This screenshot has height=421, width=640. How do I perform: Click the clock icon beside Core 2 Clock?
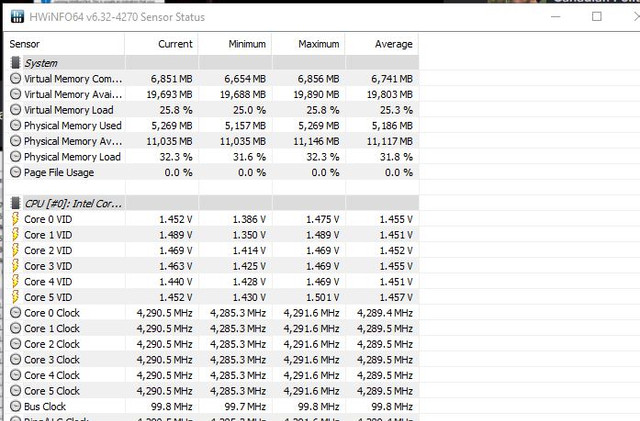pos(16,344)
